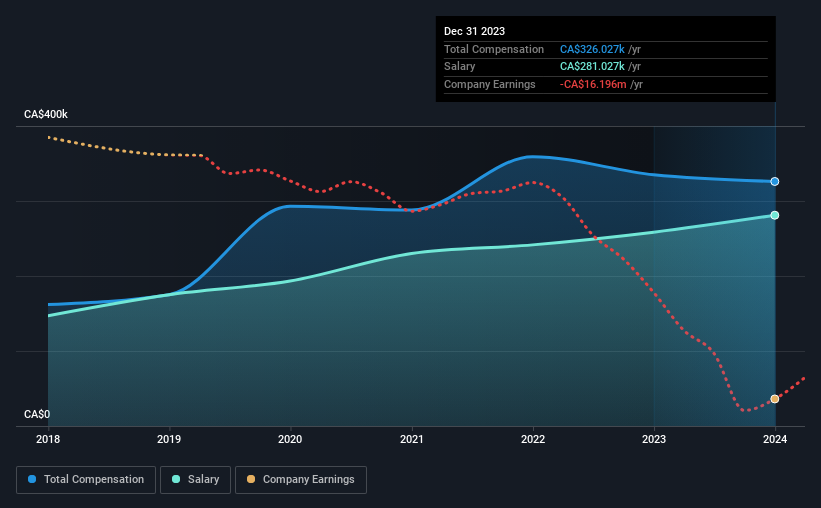Click the 2018 x-axis label

(x=48, y=439)
